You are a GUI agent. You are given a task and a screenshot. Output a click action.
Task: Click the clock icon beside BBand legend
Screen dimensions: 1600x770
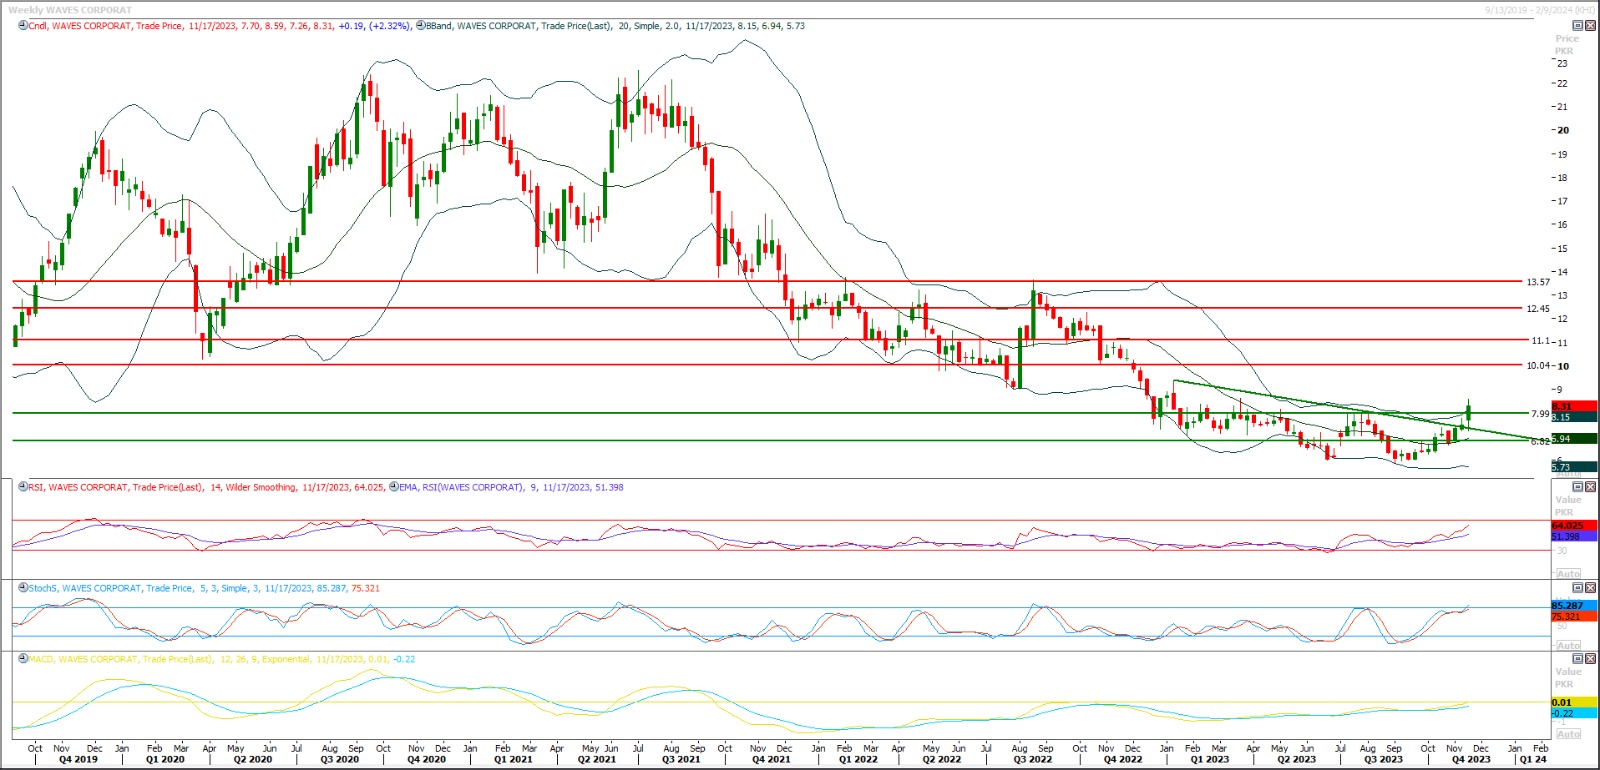point(421,26)
